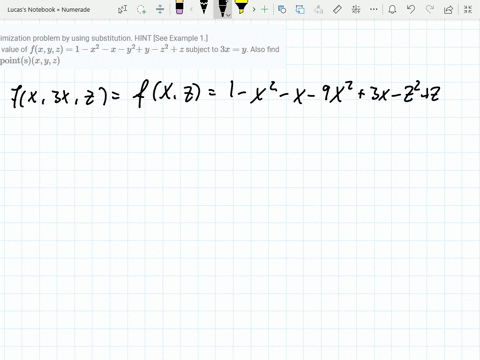Click the Insert Space tool
This screenshot has height=360, width=480.
(x=160, y=9)
